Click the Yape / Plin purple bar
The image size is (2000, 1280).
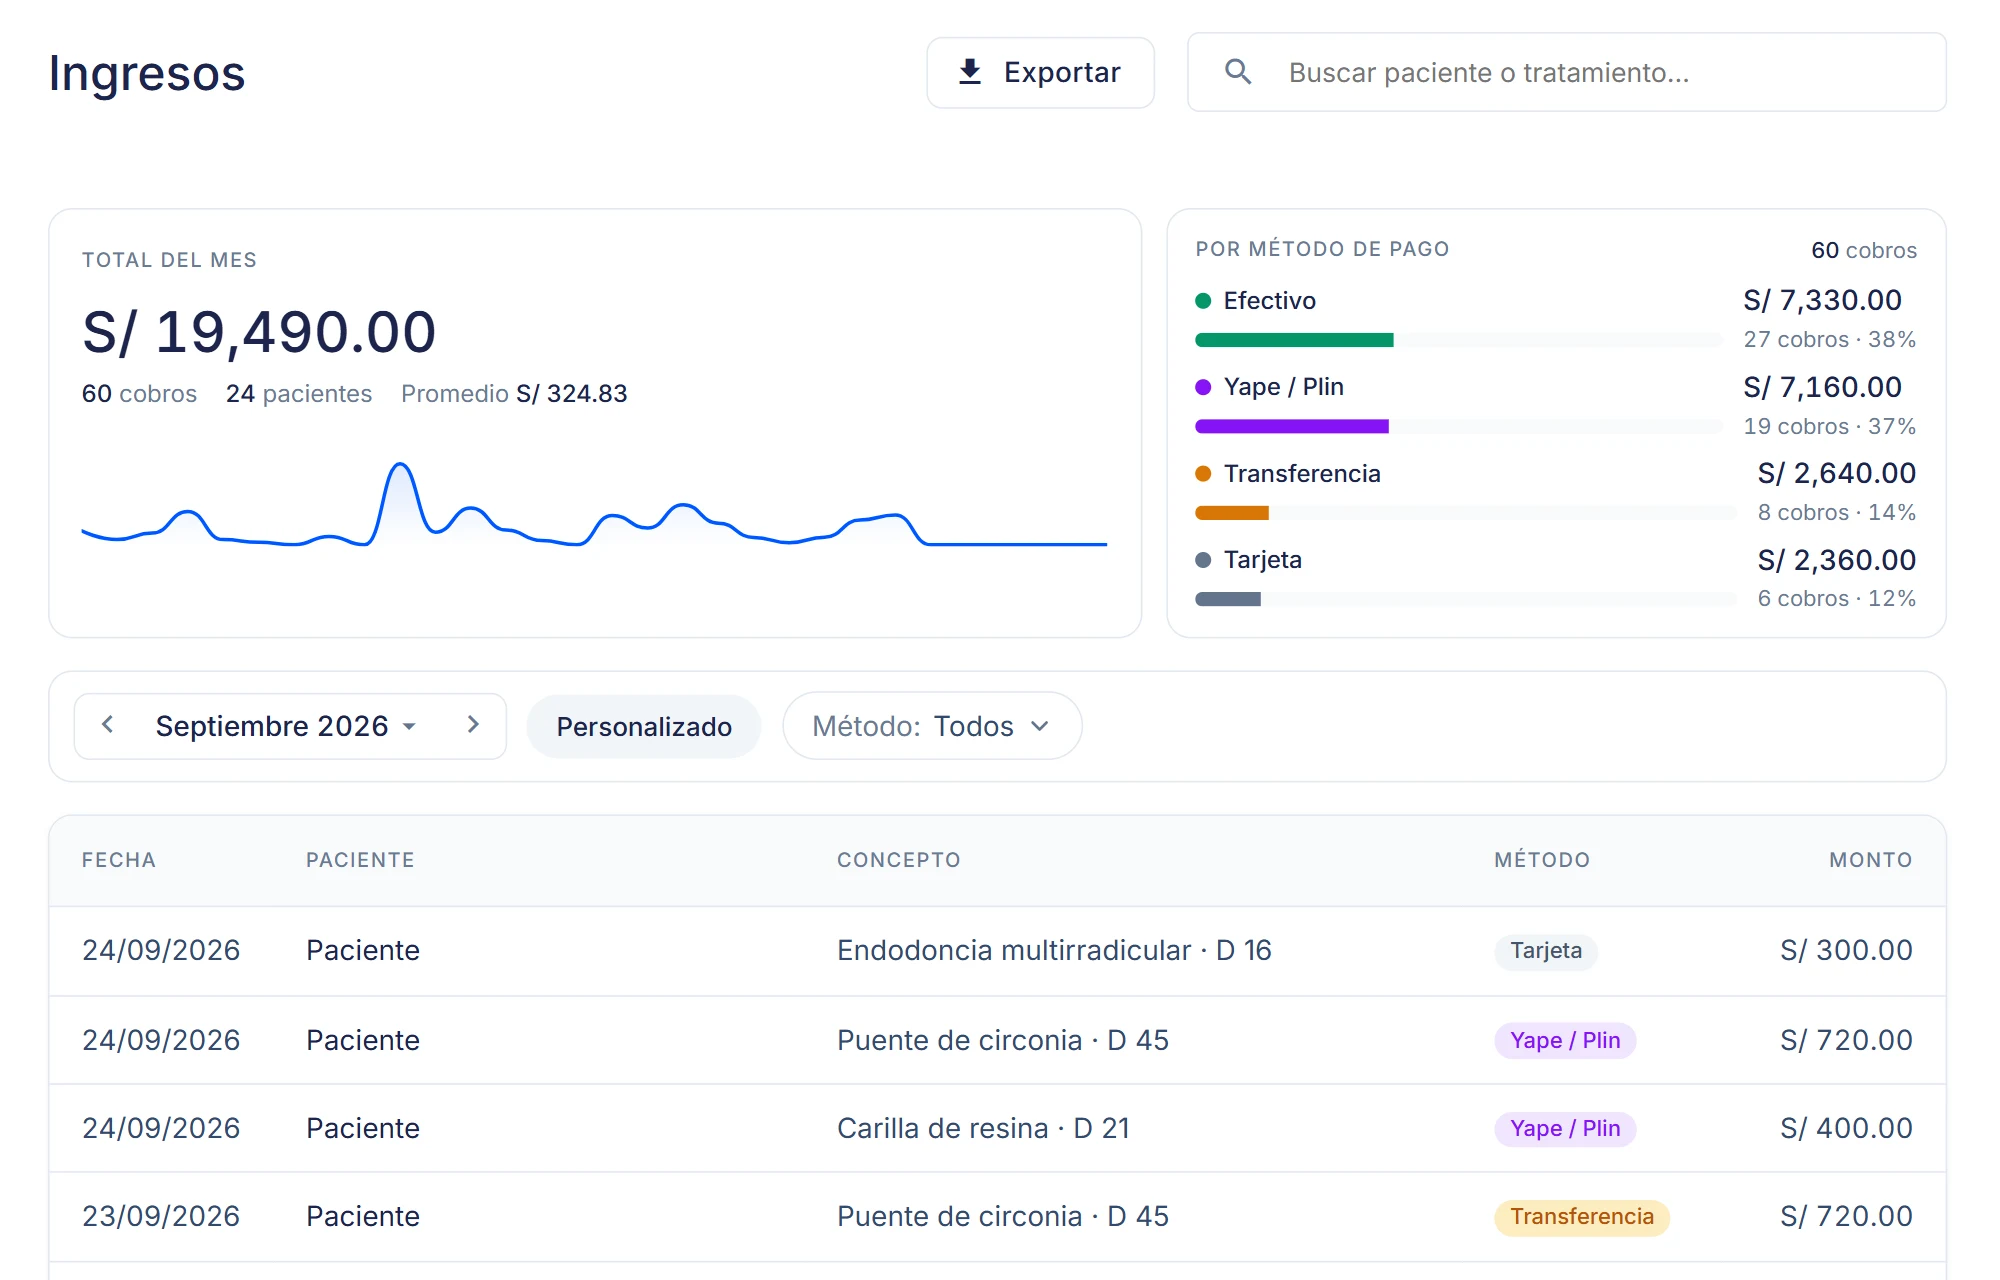pyautogui.click(x=1292, y=426)
